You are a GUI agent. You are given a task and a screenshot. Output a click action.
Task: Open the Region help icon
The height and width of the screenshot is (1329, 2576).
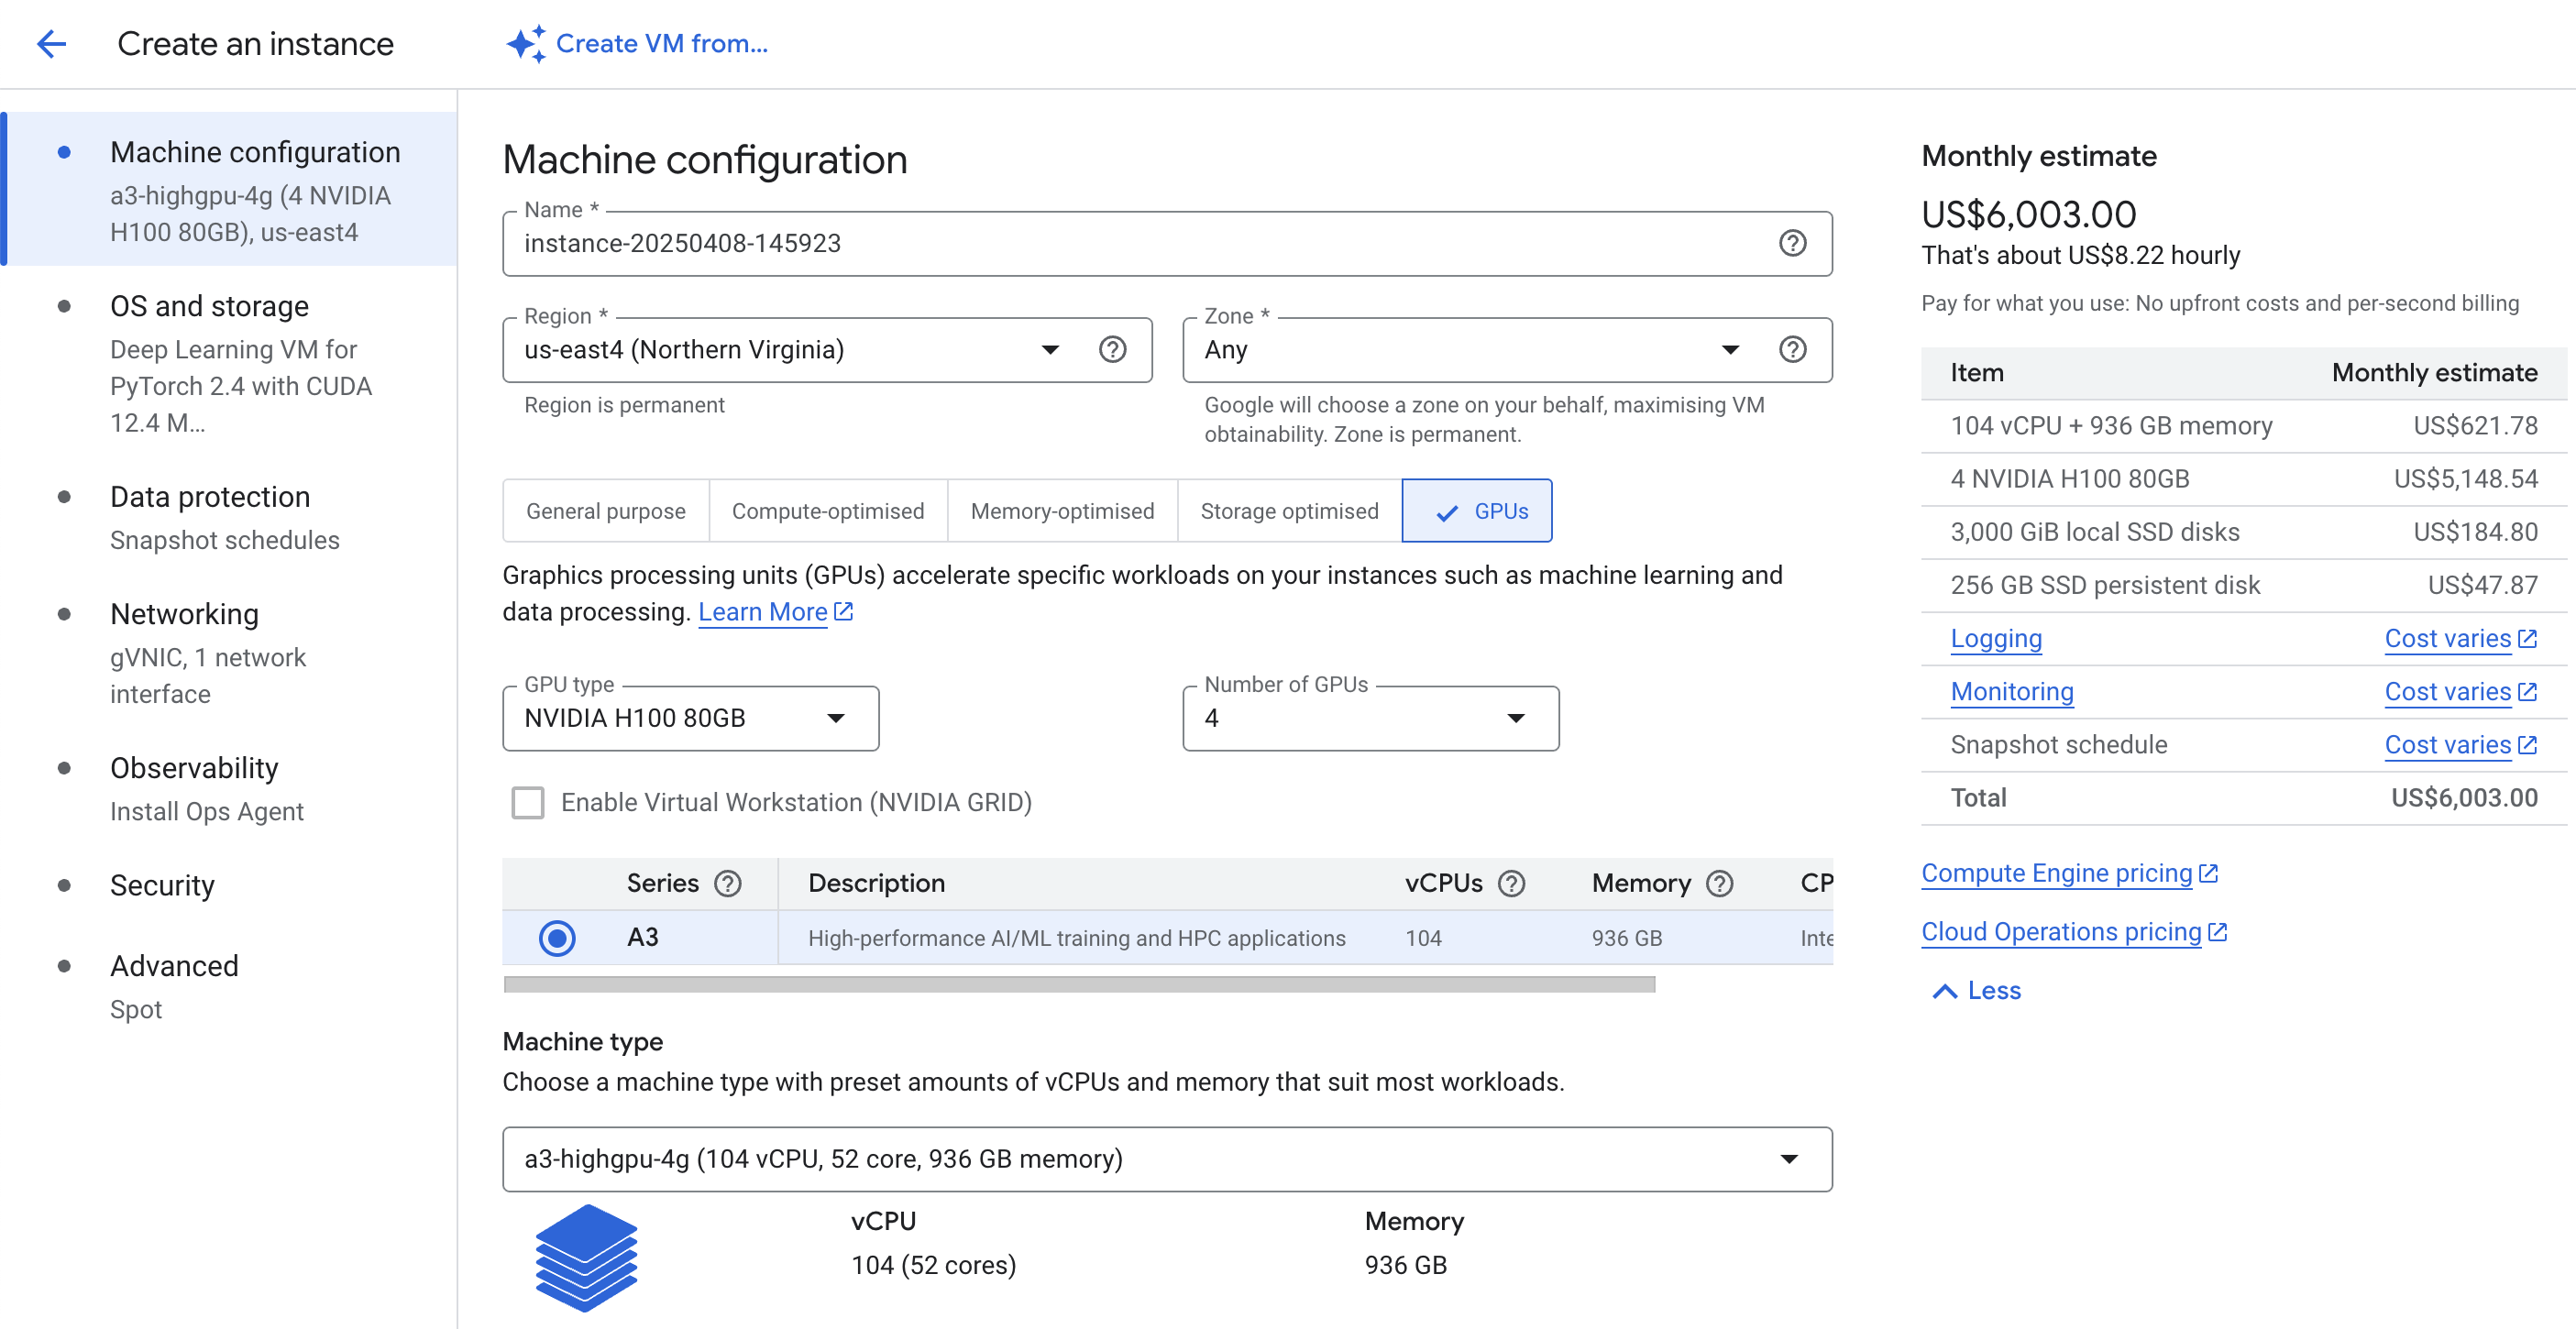pyautogui.click(x=1112, y=349)
